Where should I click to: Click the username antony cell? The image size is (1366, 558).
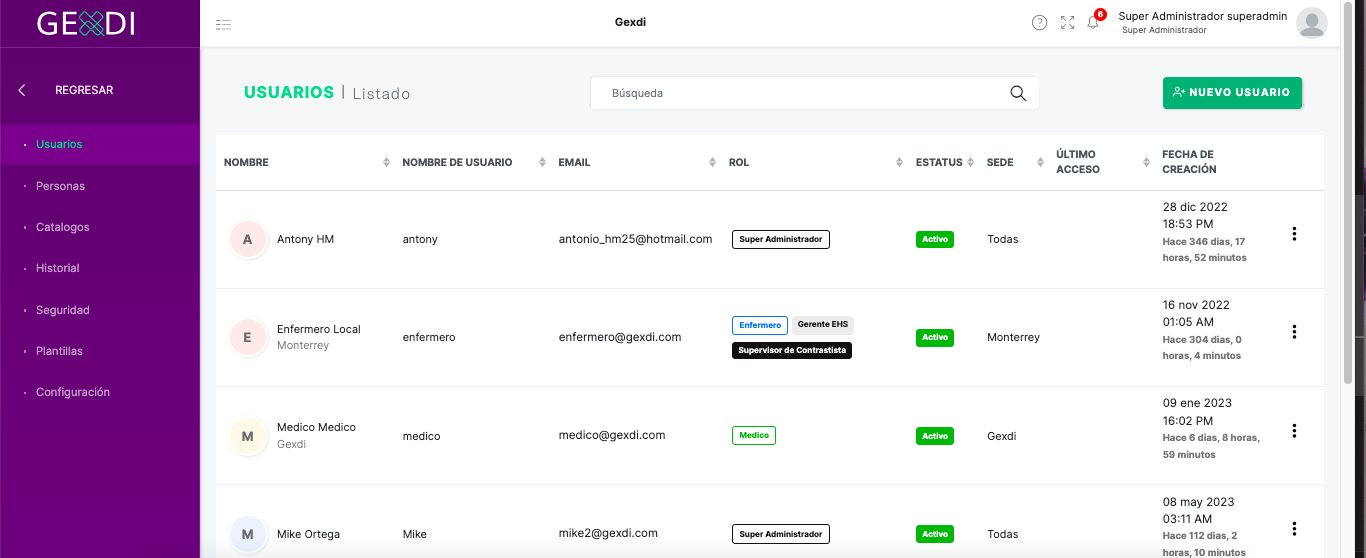[420, 239]
